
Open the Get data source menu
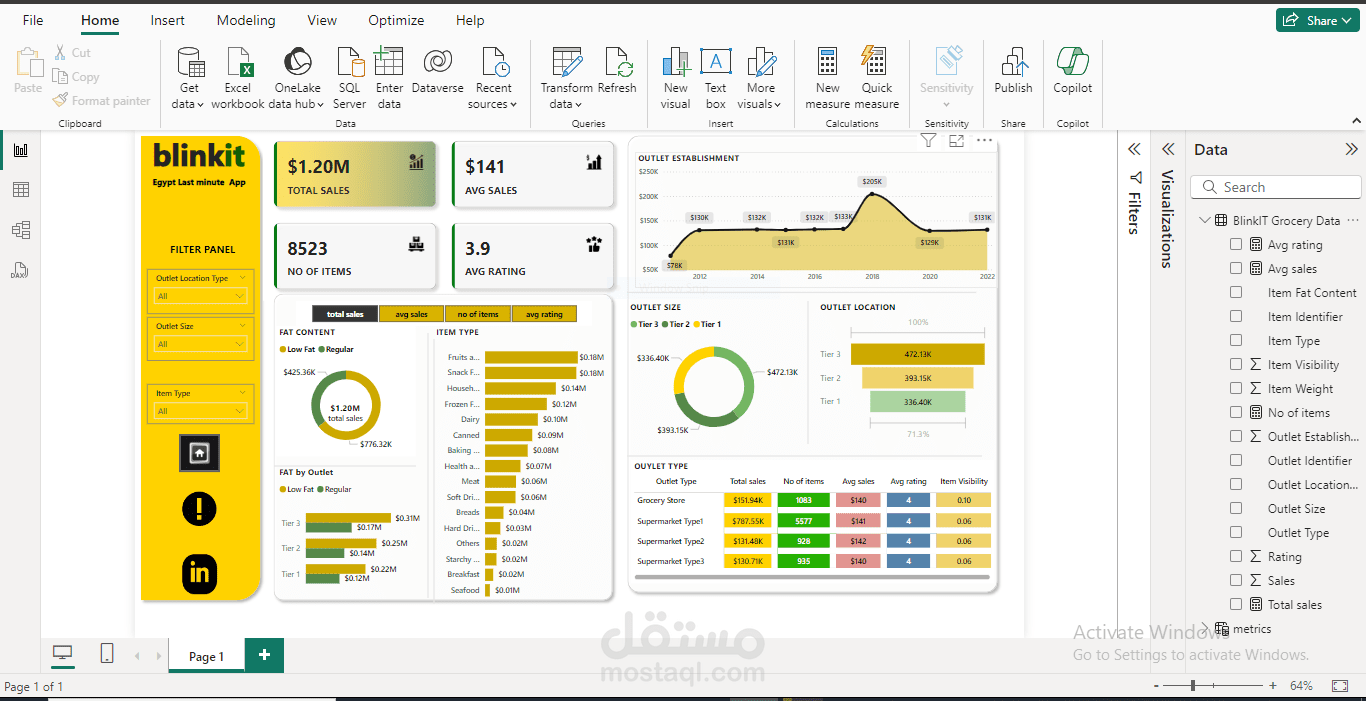188,78
